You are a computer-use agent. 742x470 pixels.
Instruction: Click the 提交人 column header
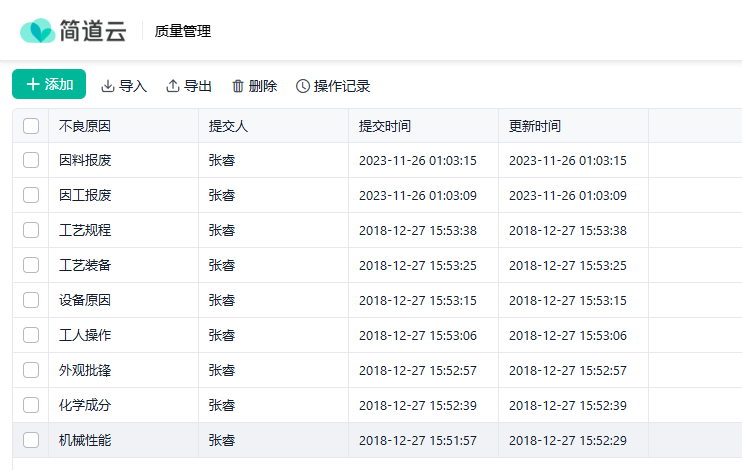[x=228, y=126]
